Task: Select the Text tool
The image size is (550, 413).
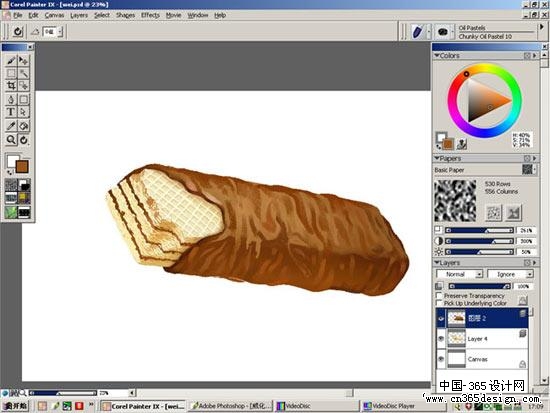Action: [11, 112]
